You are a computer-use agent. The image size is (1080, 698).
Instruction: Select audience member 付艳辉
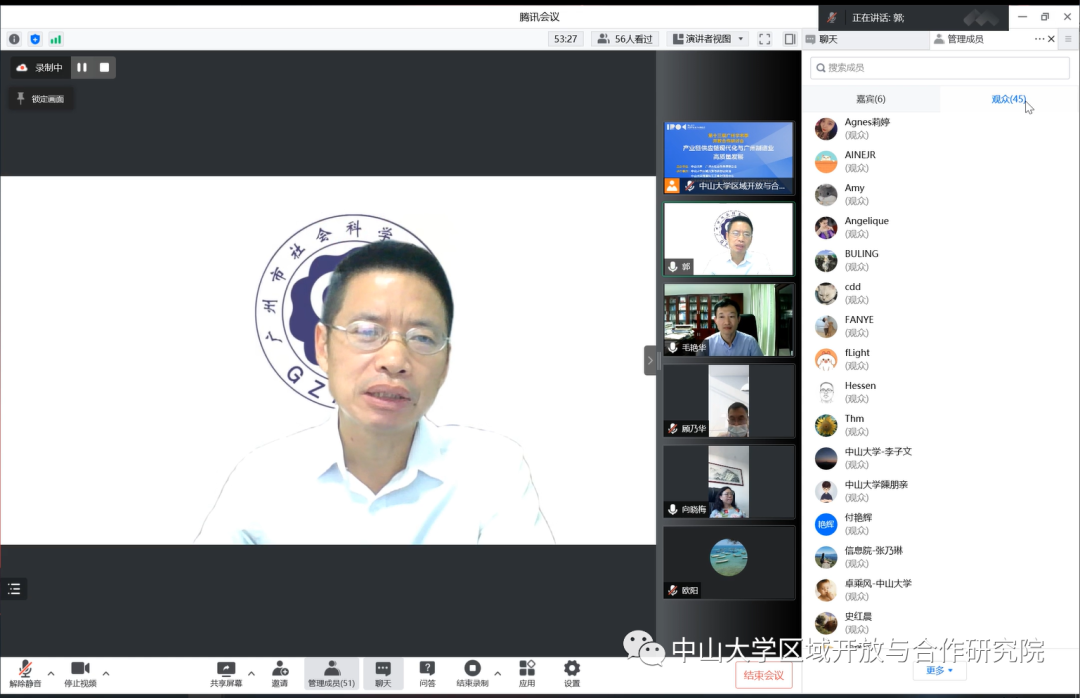[940, 524]
